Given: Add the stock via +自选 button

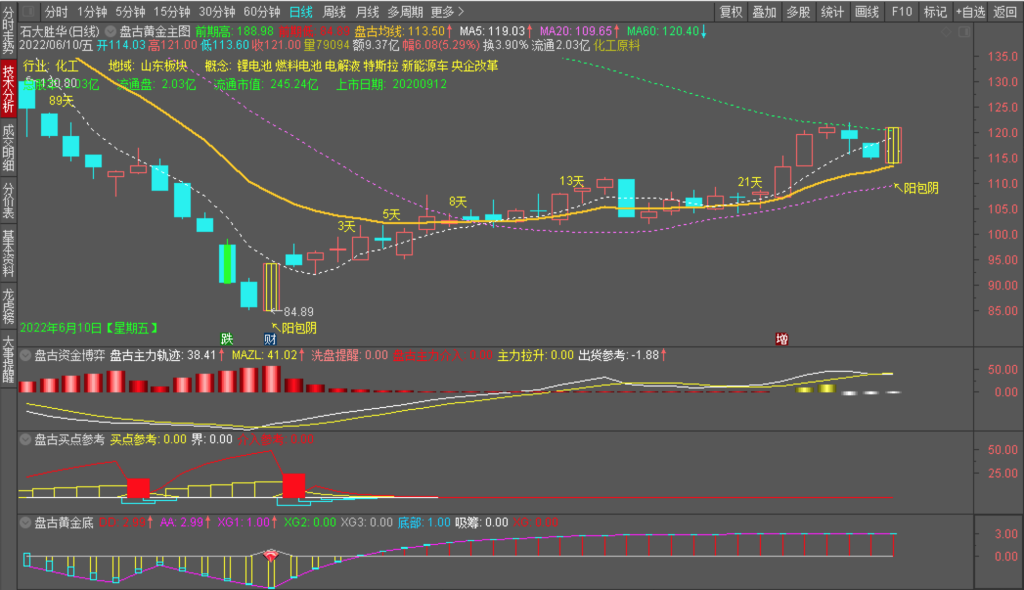Looking at the screenshot, I should [x=969, y=12].
